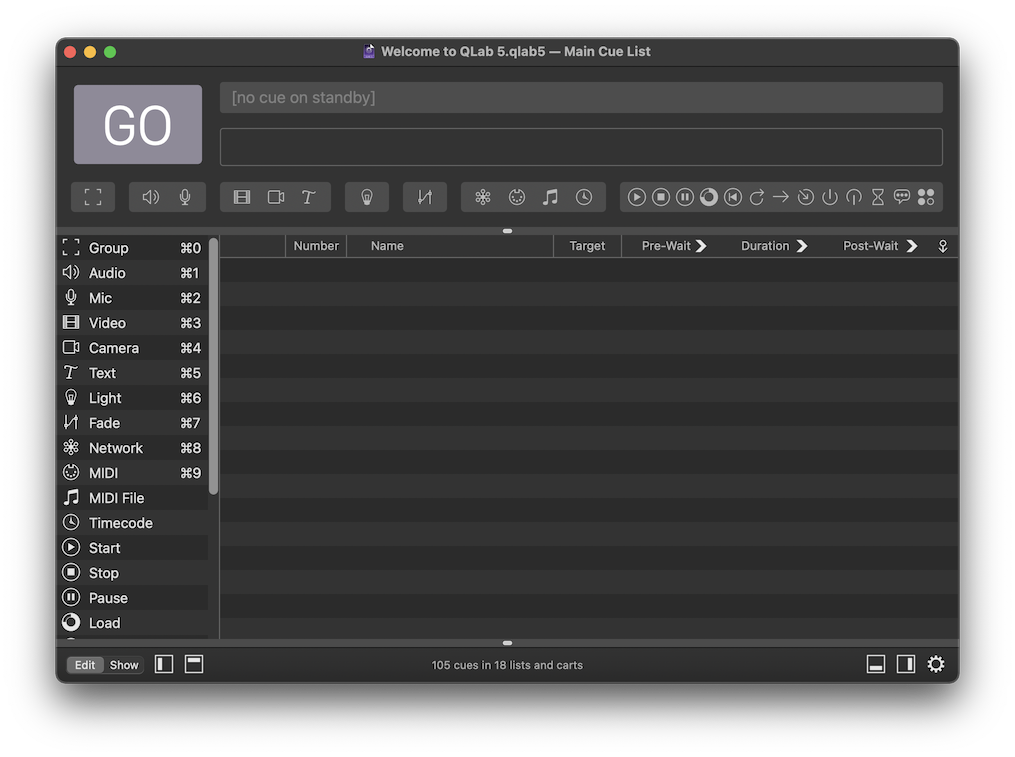Click the Mic cue toolbar icon
Image resolution: width=1015 pixels, height=757 pixels.
pyautogui.click(x=185, y=197)
